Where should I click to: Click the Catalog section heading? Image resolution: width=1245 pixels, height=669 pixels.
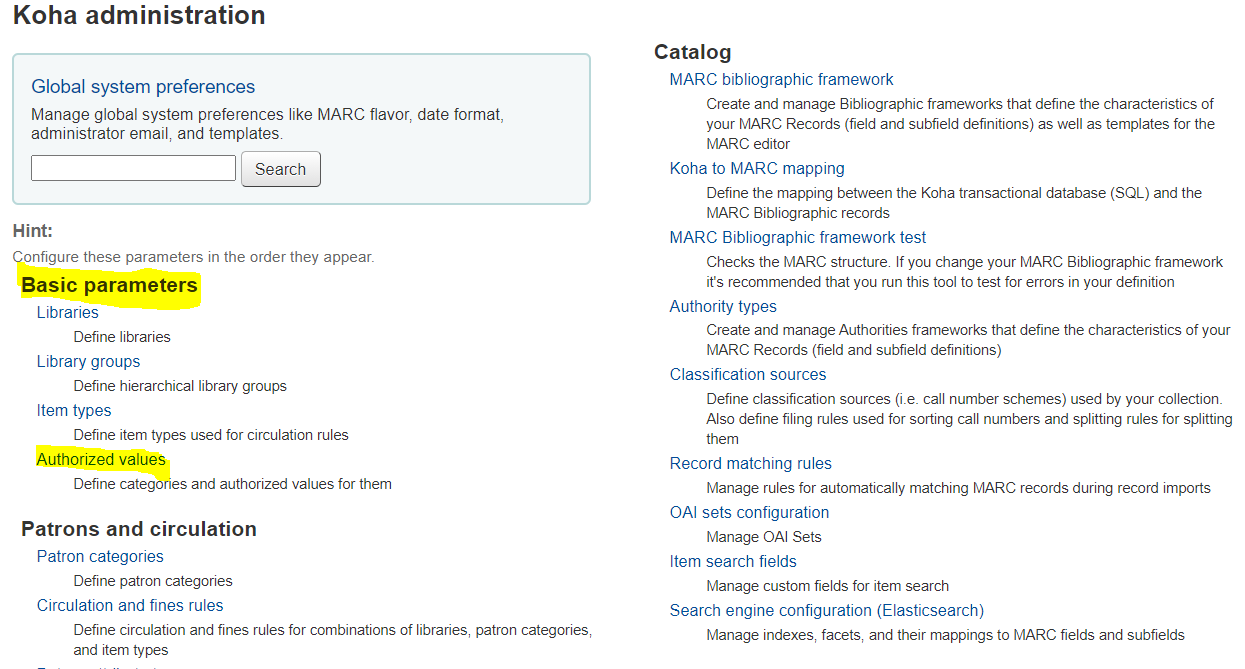(693, 52)
